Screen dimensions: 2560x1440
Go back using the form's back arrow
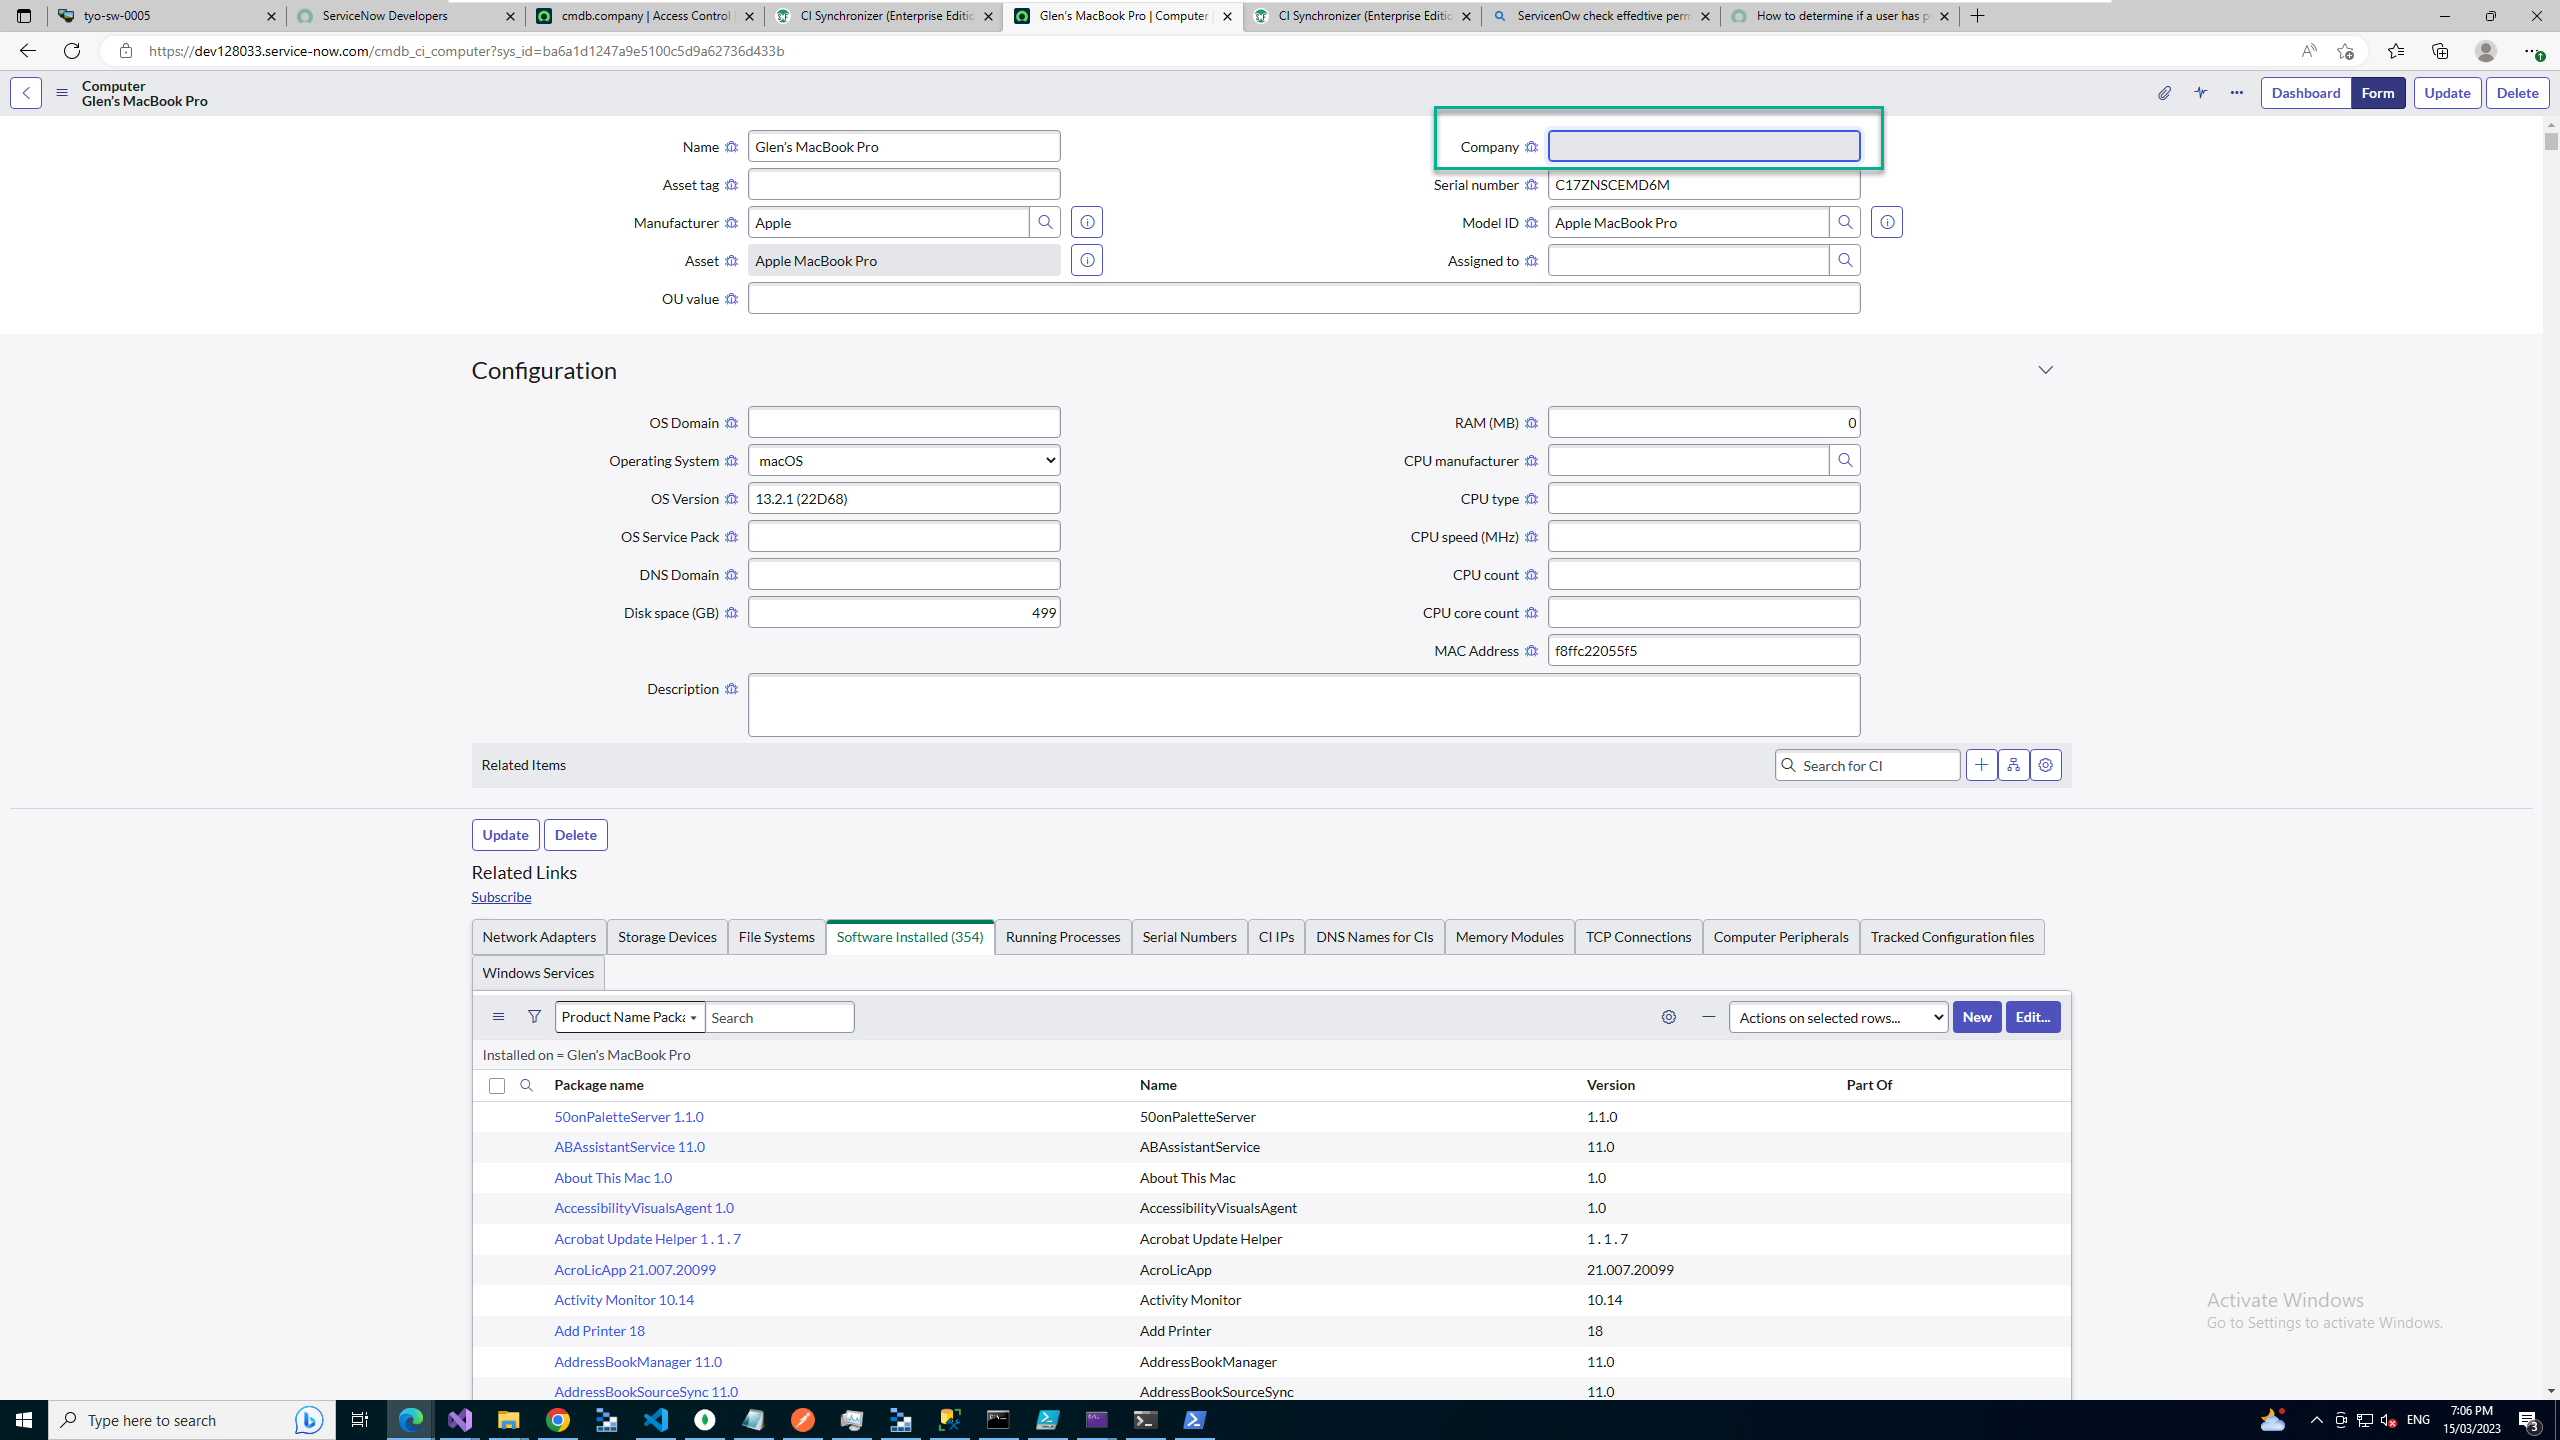click(26, 93)
